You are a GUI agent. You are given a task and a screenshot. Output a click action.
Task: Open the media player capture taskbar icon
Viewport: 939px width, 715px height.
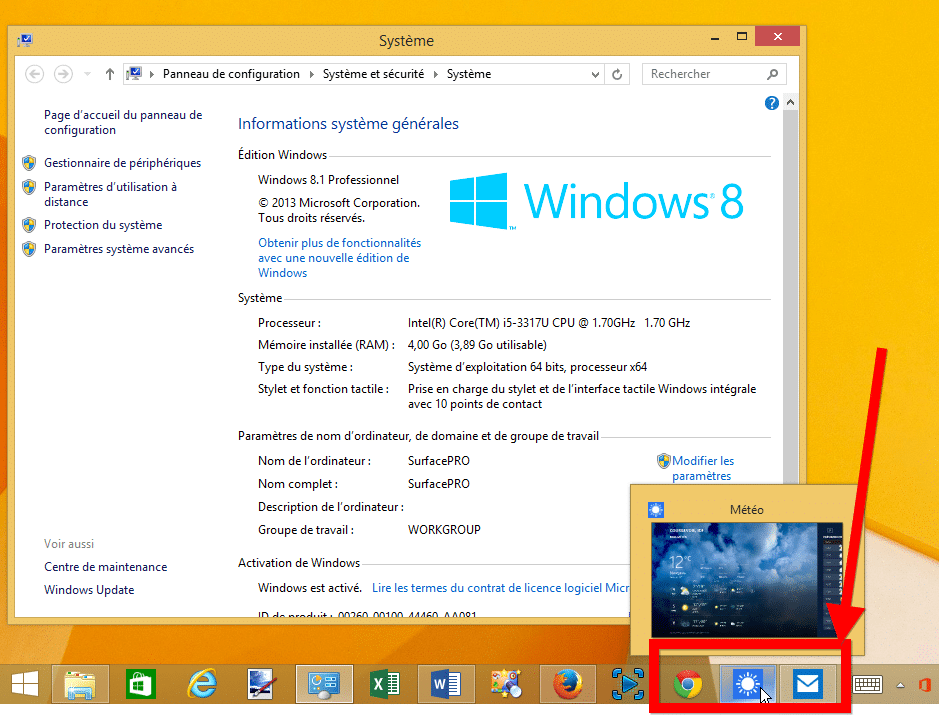(628, 683)
